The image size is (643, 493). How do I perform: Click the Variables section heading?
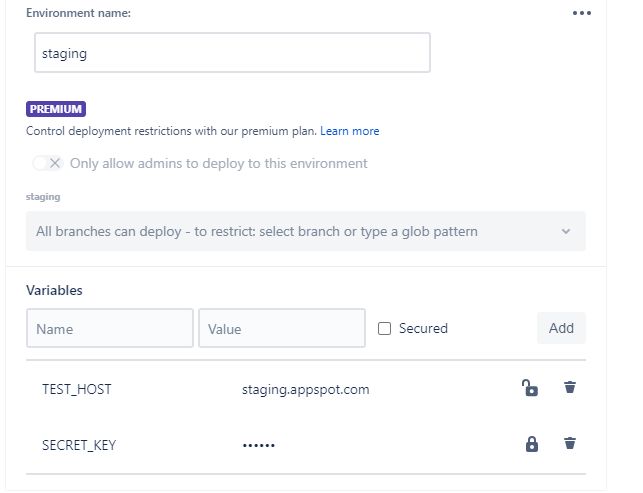(x=54, y=290)
